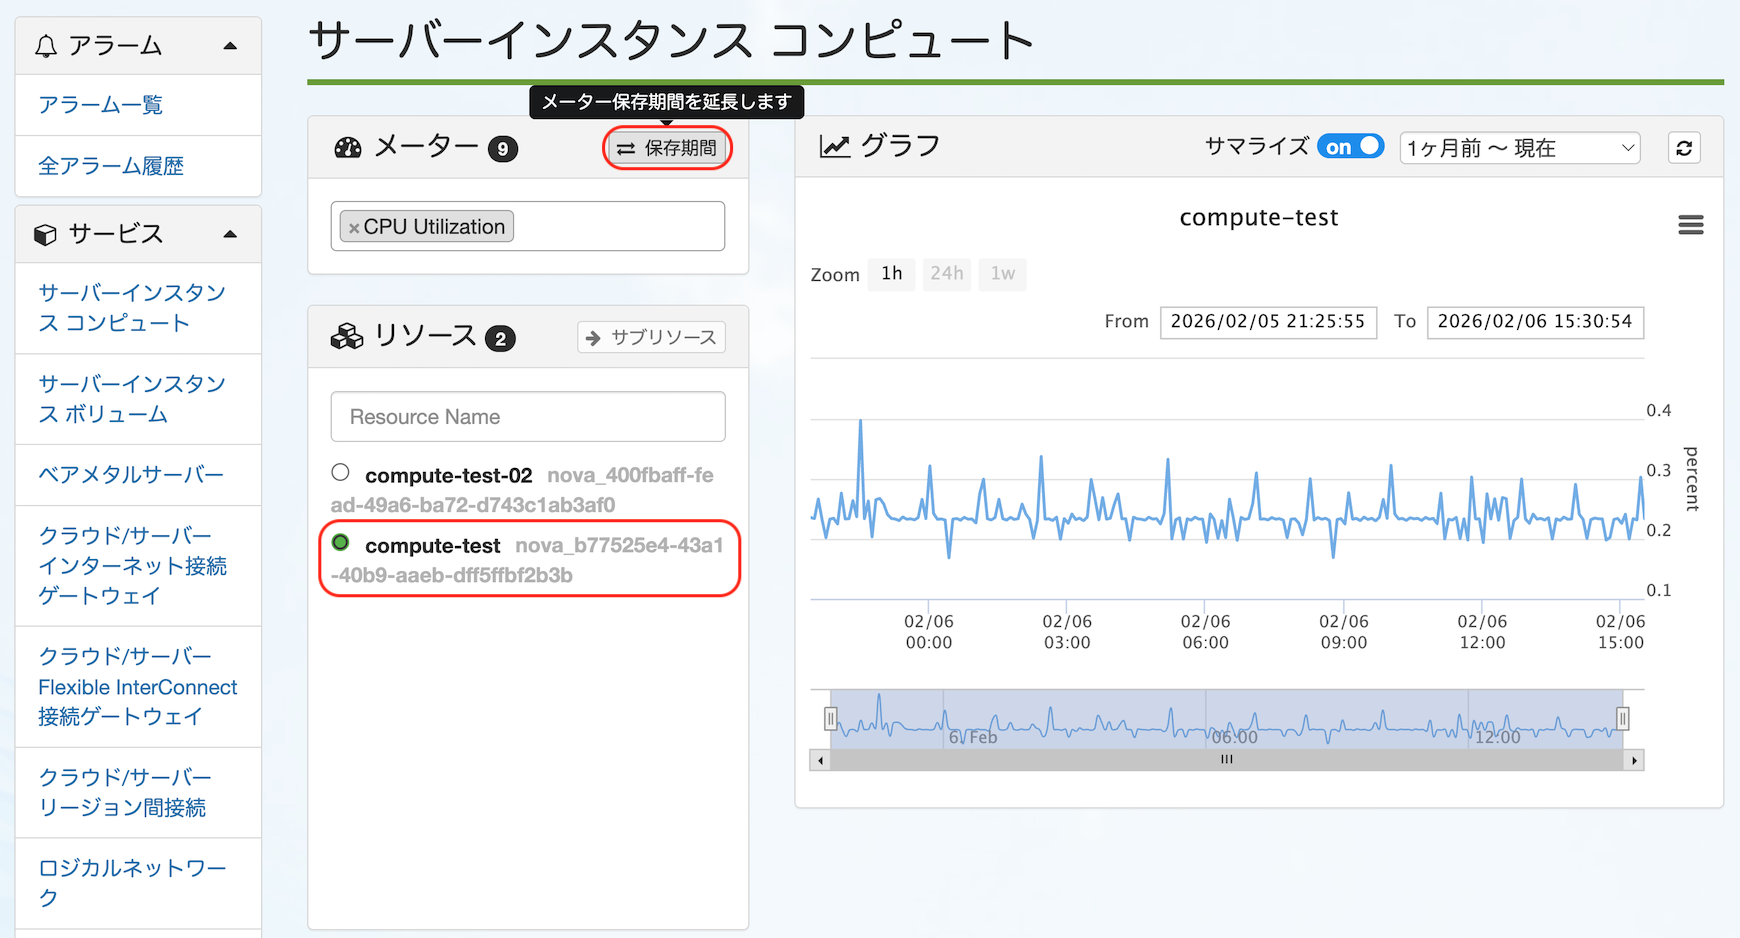
Task: Click the 保存期間 button
Action: pos(667,148)
